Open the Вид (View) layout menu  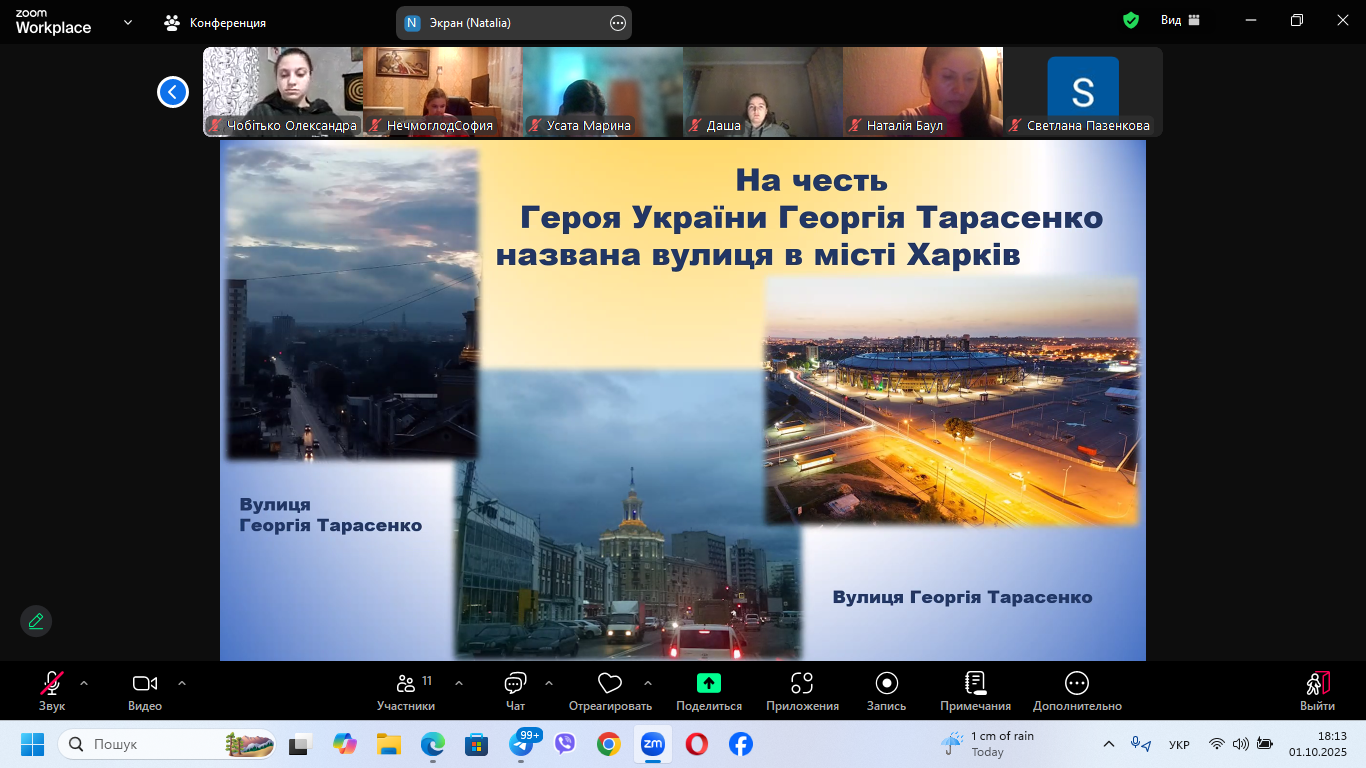pos(1180,20)
